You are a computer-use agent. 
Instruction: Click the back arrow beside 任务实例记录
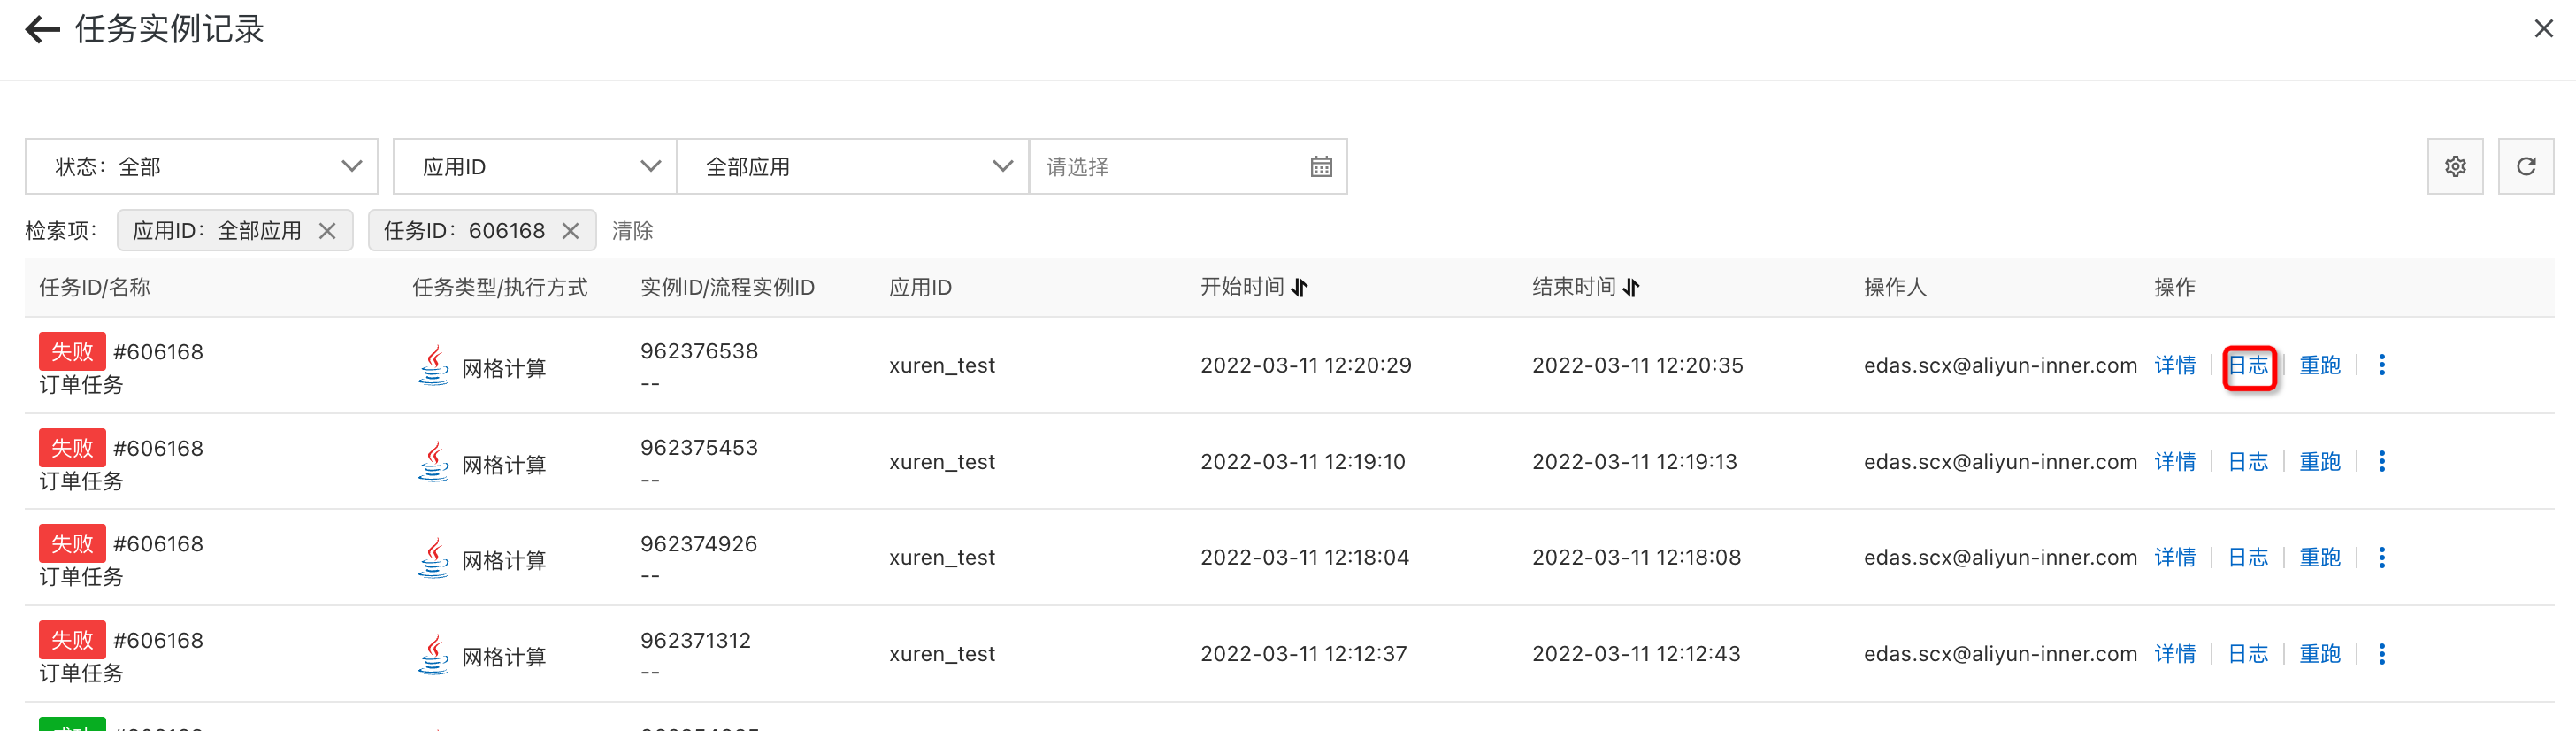(41, 28)
